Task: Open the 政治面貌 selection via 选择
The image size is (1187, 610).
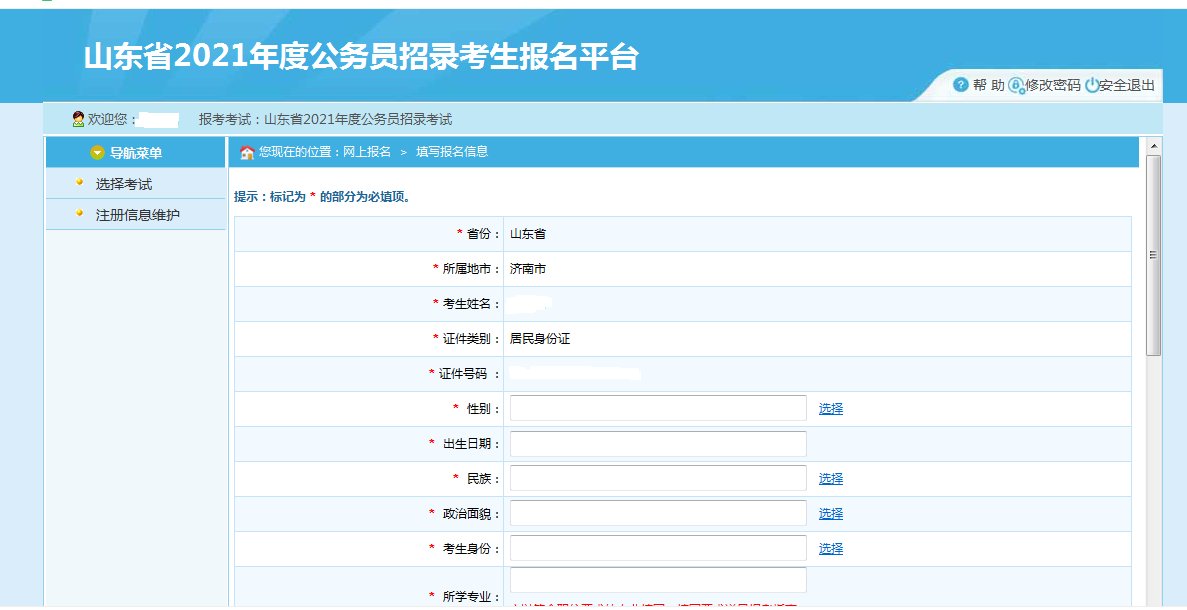Action: [x=832, y=513]
